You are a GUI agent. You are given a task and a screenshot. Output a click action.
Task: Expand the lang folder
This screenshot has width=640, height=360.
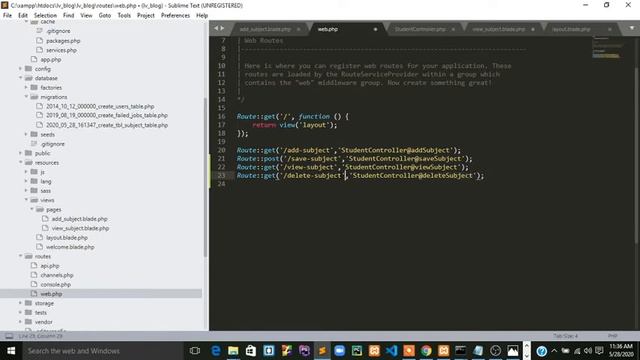pyautogui.click(x=26, y=181)
